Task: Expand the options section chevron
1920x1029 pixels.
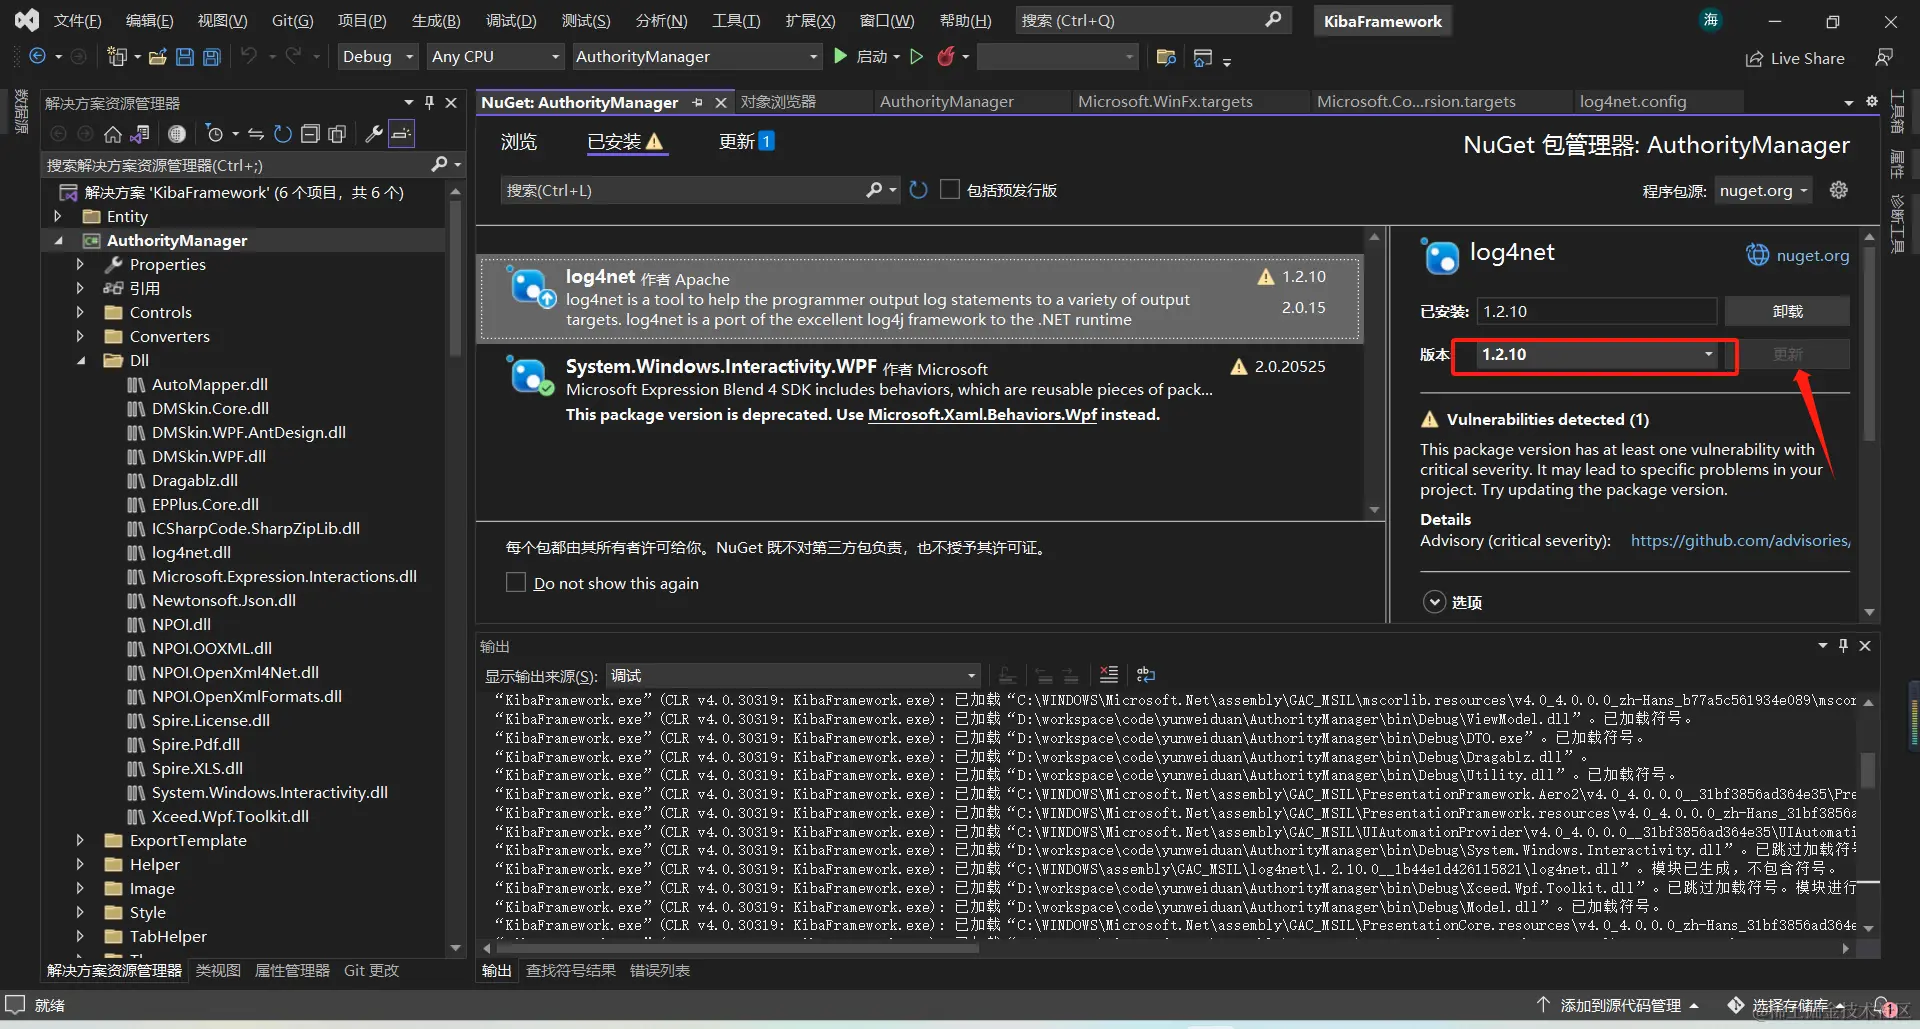Action: [x=1434, y=601]
